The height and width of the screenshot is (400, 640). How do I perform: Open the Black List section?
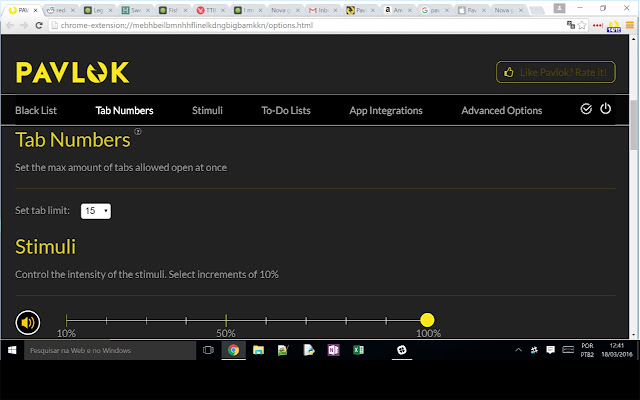tap(36, 110)
